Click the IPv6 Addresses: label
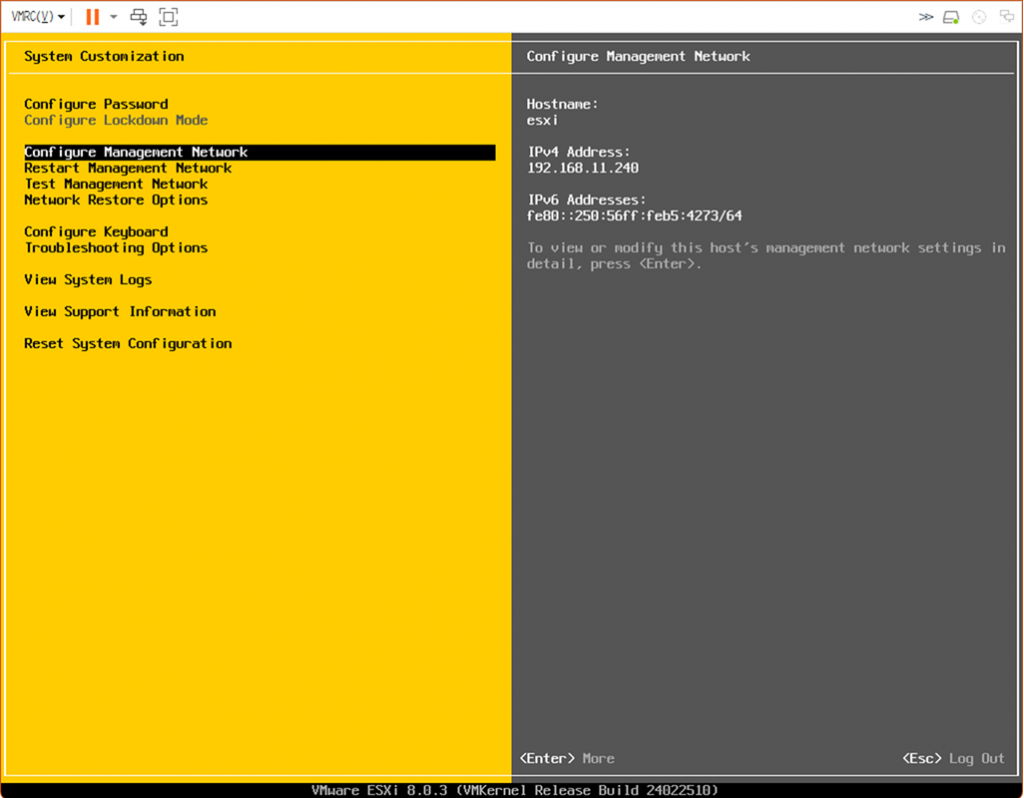Image resolution: width=1024 pixels, height=798 pixels. coord(586,200)
